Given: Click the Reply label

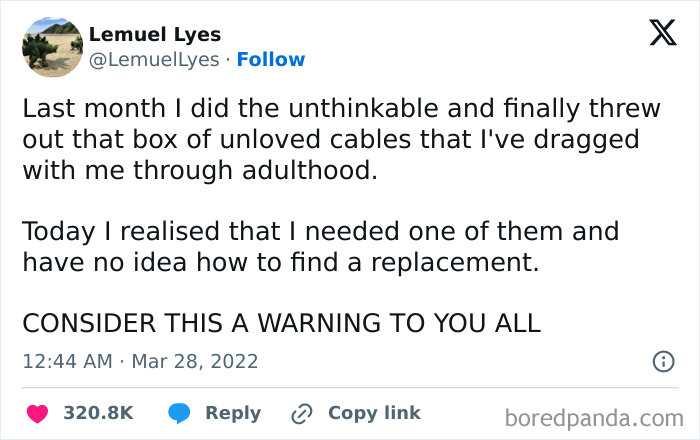Looking at the screenshot, I should pyautogui.click(x=233, y=413).
